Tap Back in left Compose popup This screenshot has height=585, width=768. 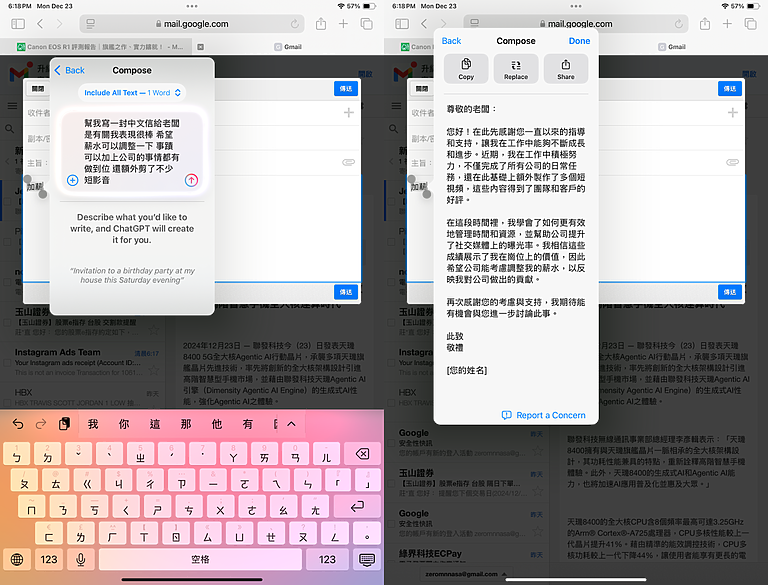[x=70, y=70]
